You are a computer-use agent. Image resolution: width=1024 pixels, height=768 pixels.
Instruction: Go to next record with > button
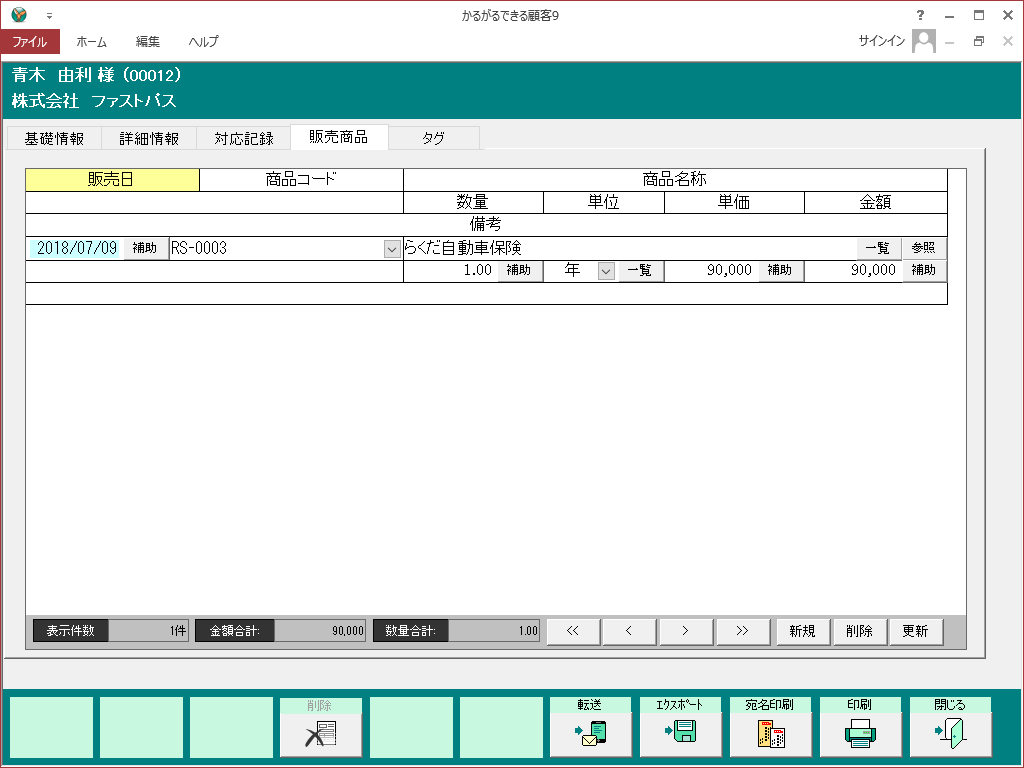coord(685,631)
